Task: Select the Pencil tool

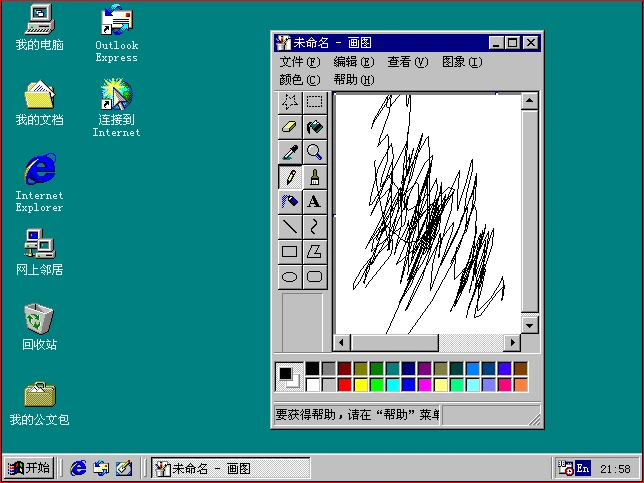Action: 290,177
